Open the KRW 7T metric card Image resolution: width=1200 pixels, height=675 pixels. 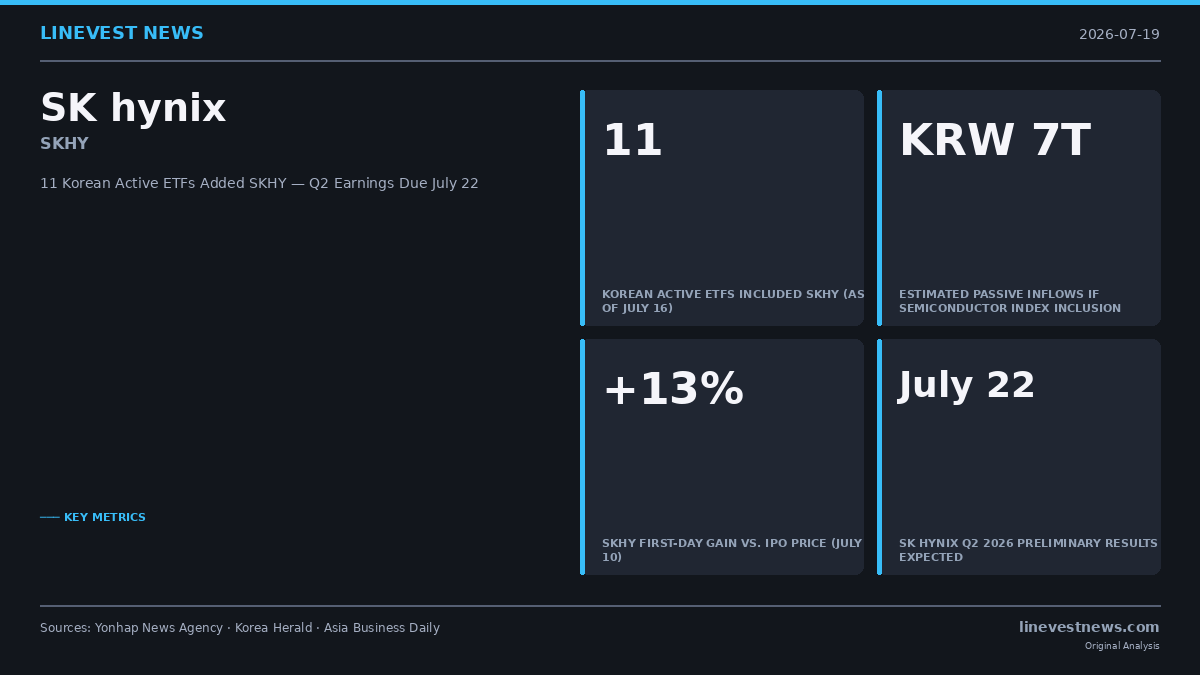[x=1019, y=208]
